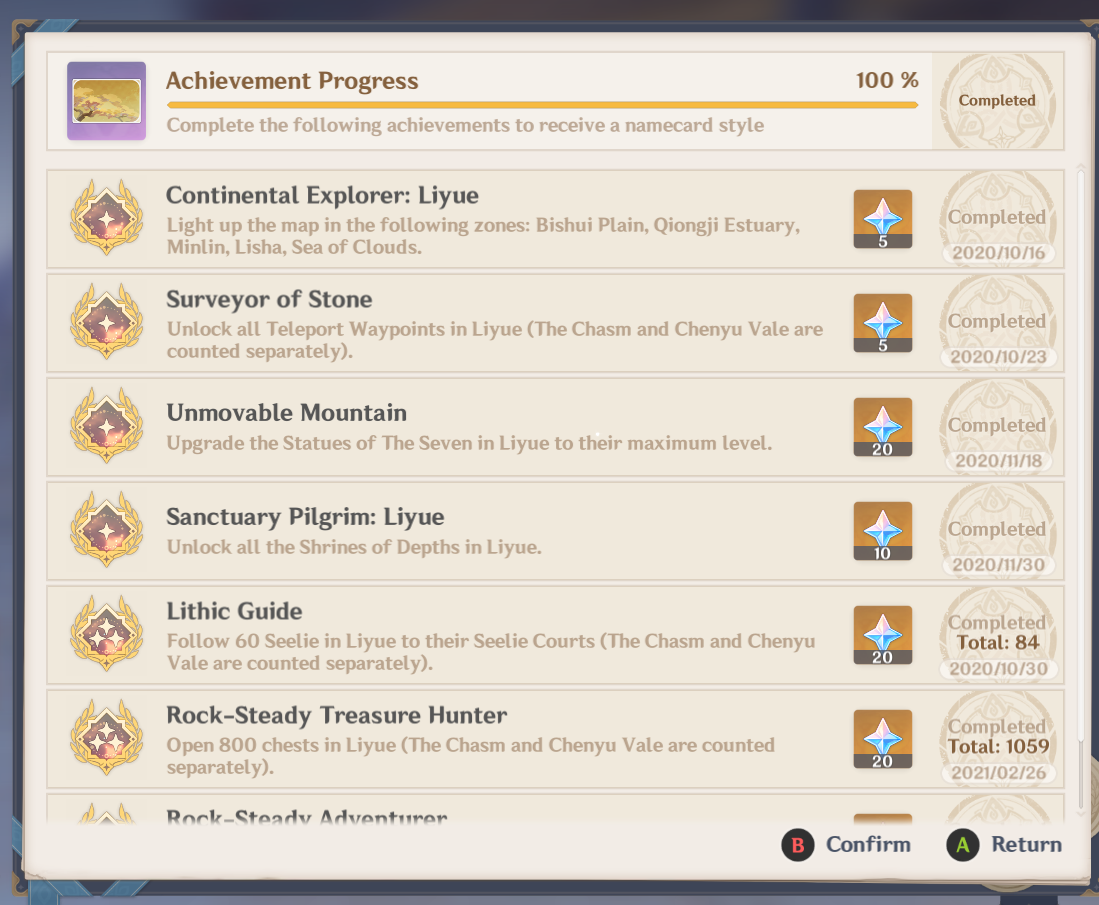
Task: Click primogem reward icon for Continental Explorer
Action: coord(882,219)
